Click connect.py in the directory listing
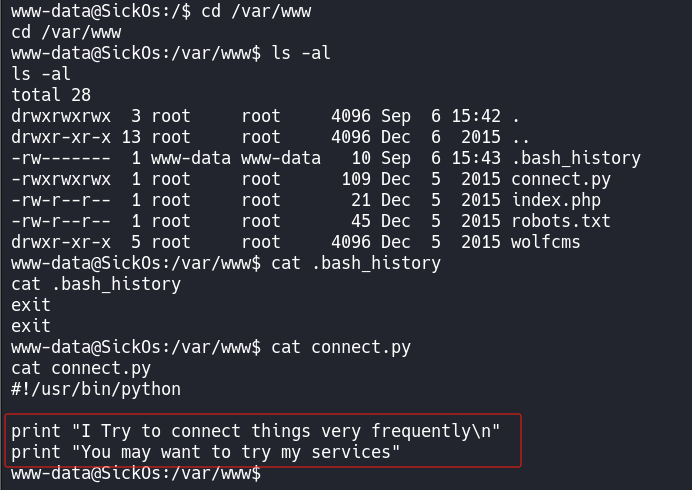The width and height of the screenshot is (692, 490). coord(560,180)
